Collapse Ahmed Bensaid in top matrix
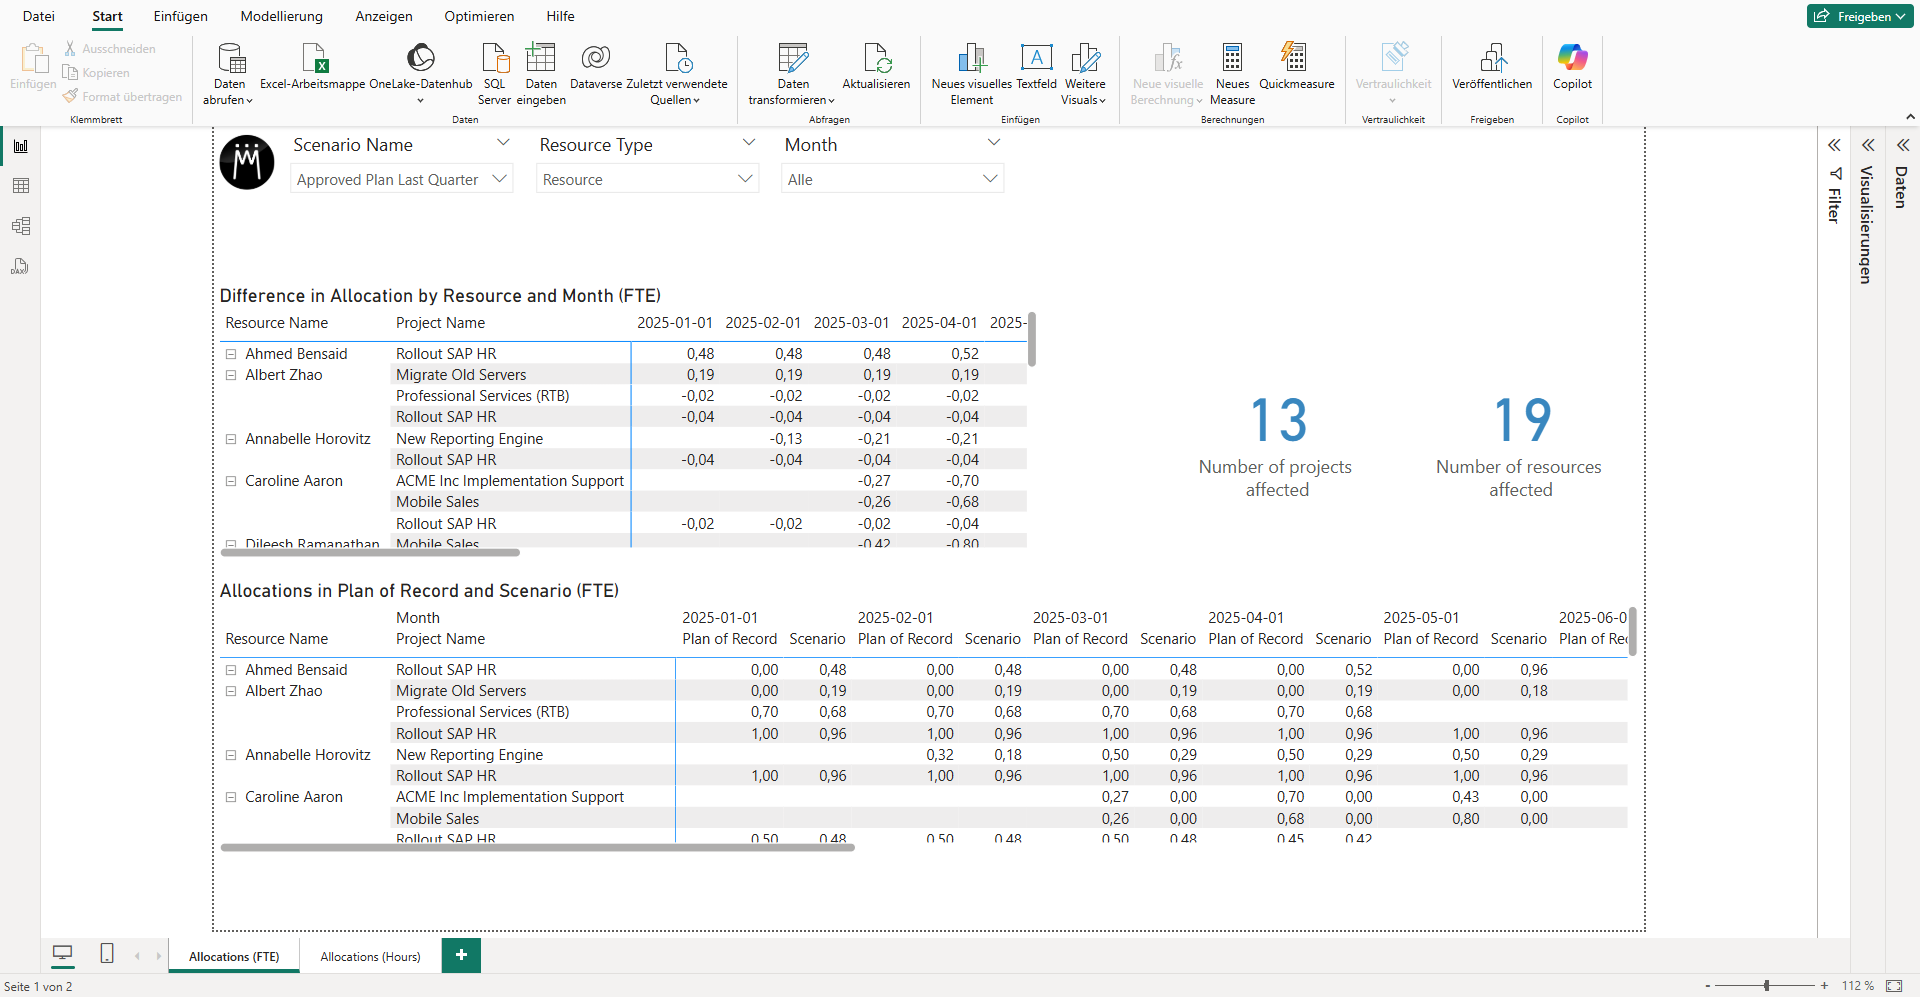The image size is (1920, 997). [x=231, y=354]
